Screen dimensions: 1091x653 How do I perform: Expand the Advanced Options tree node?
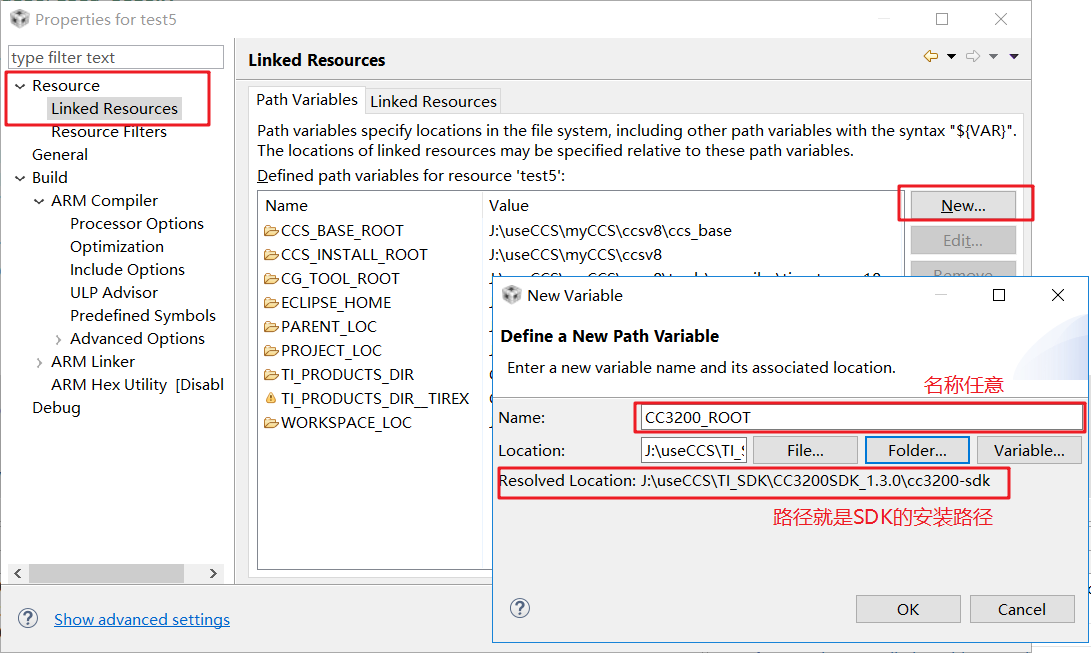point(58,339)
